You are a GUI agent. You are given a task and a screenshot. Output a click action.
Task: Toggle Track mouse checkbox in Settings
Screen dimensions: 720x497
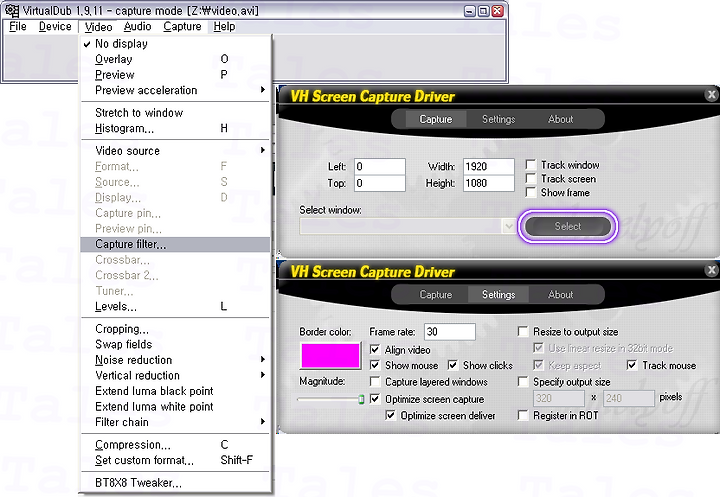click(632, 365)
